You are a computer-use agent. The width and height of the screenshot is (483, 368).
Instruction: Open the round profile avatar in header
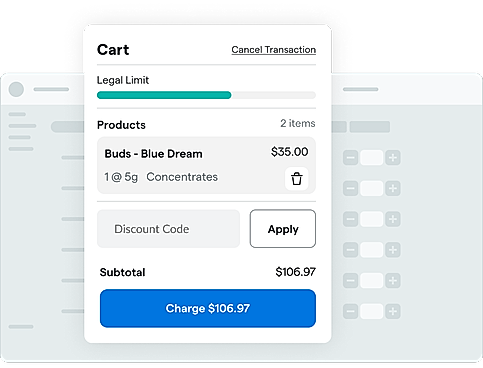(x=16, y=89)
